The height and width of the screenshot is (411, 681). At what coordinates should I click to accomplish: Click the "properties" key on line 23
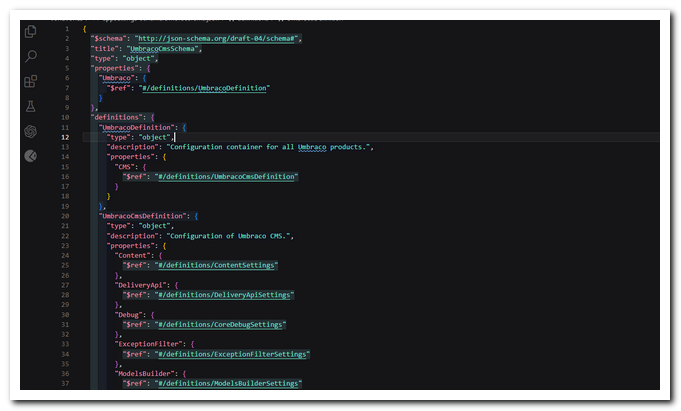coord(131,246)
